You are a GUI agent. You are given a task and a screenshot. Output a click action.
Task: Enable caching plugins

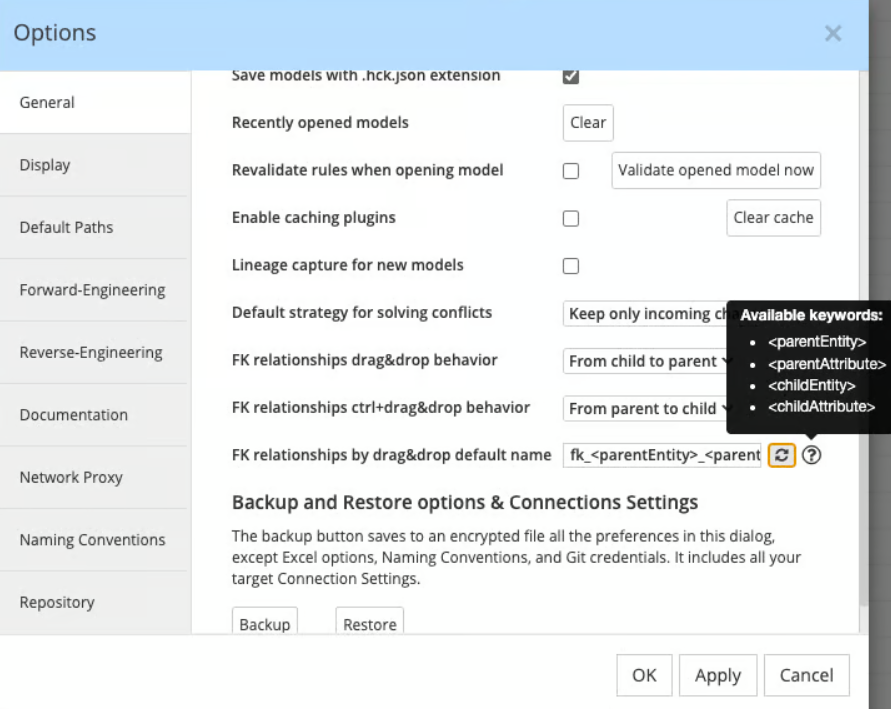pos(571,218)
